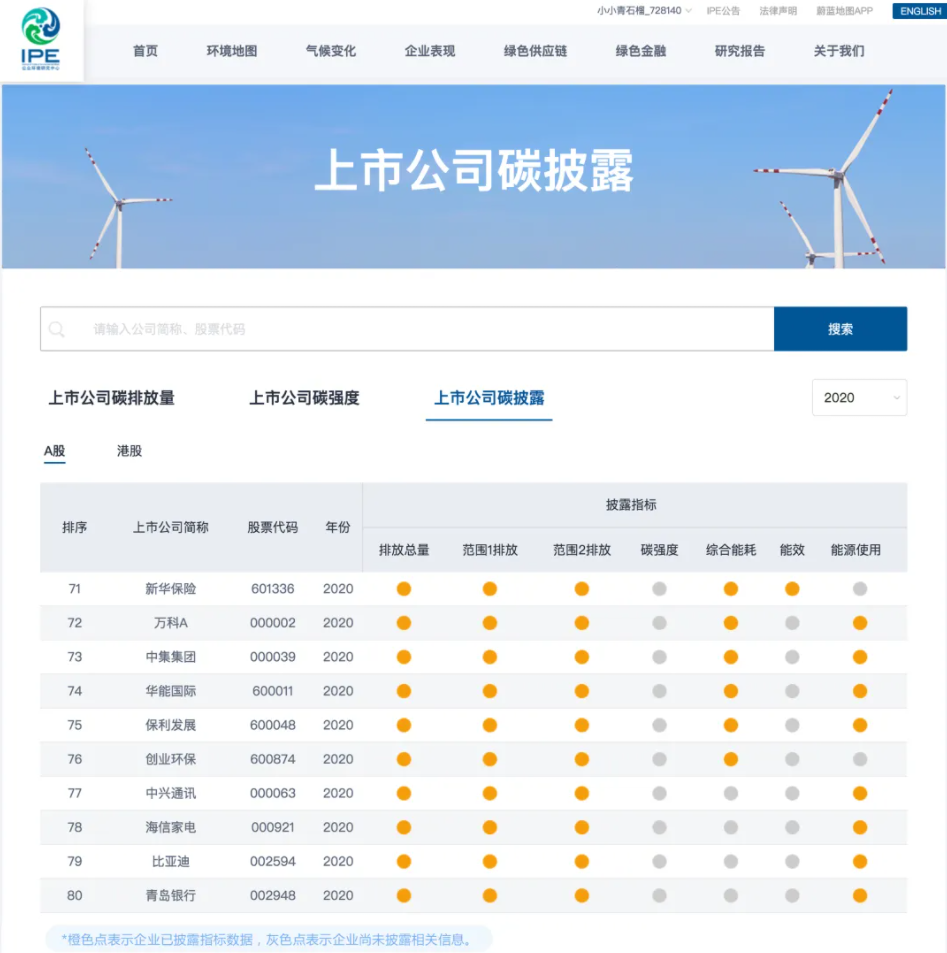Viewport: 947px width, 953px height.
Task: Click stock code 601336
Action: click(x=273, y=589)
